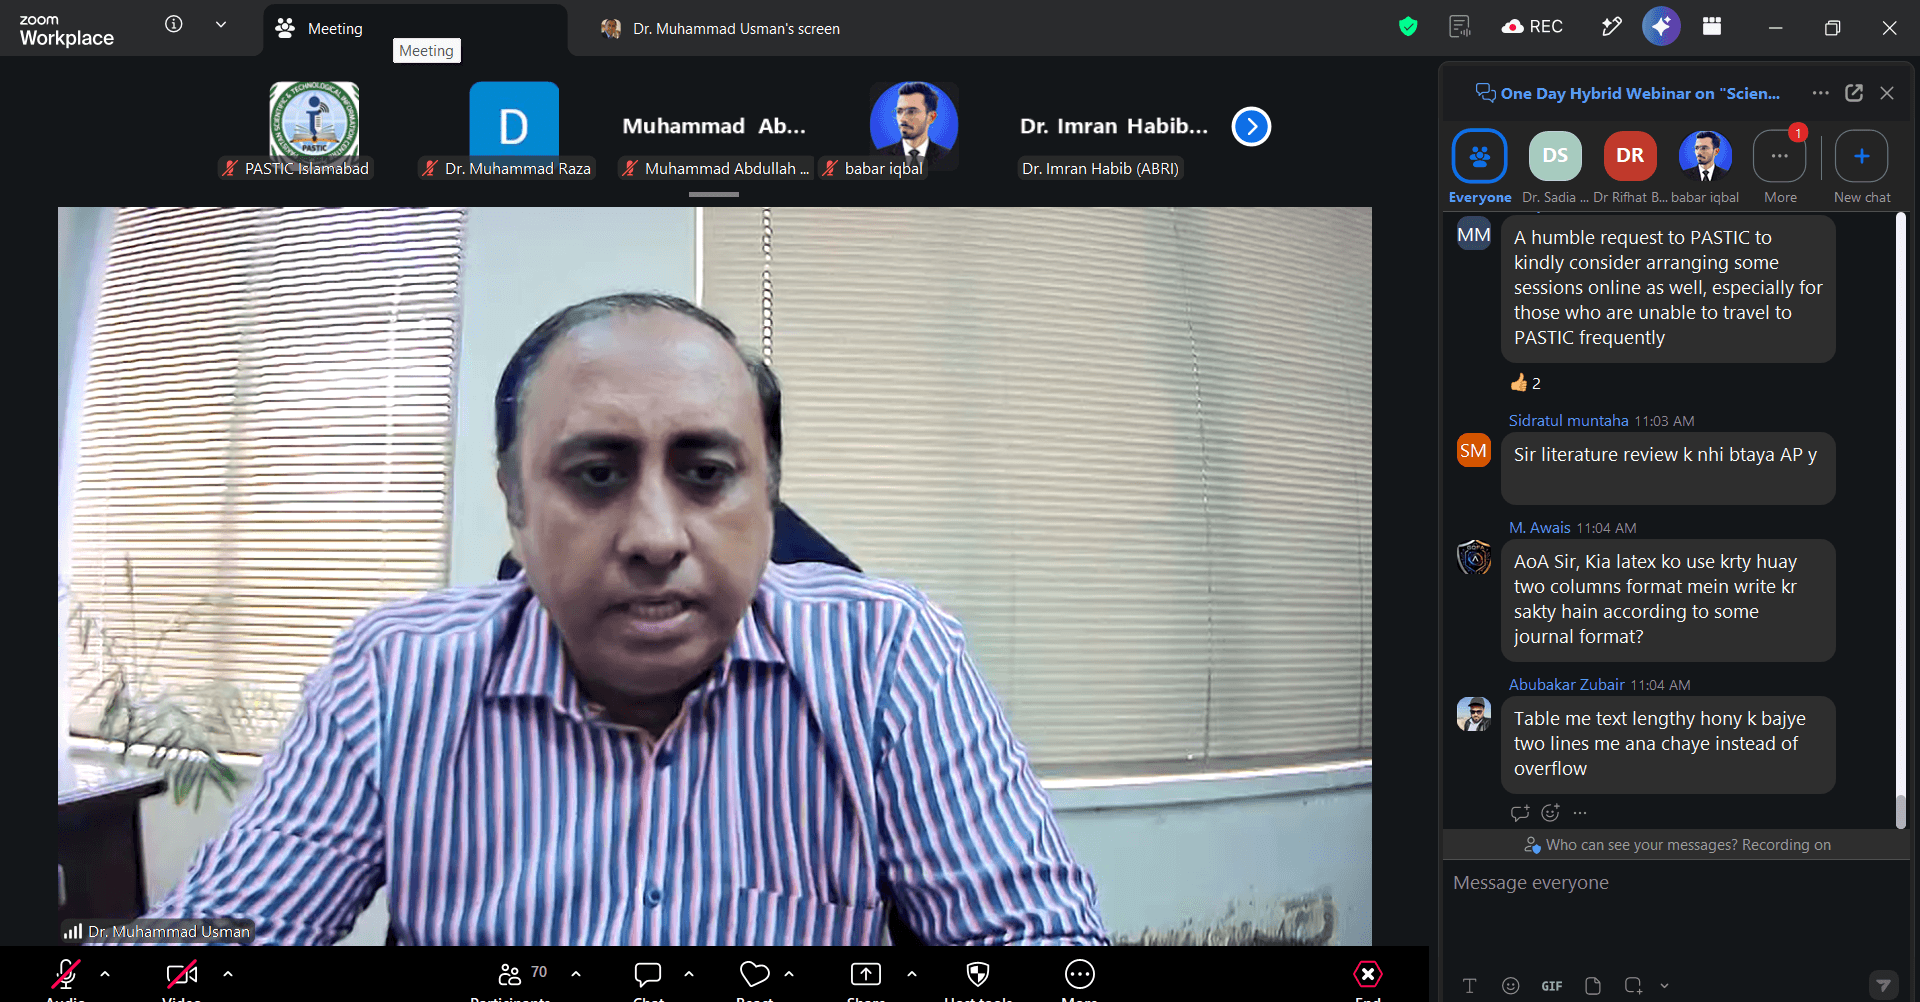
Task: Close the chat side panel
Action: point(1887,93)
